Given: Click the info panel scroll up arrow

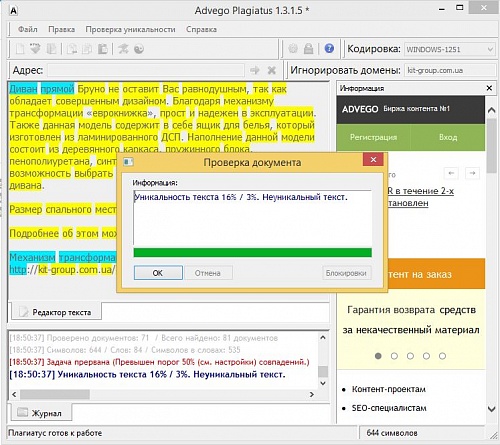Looking at the screenshot, I should click(491, 110).
